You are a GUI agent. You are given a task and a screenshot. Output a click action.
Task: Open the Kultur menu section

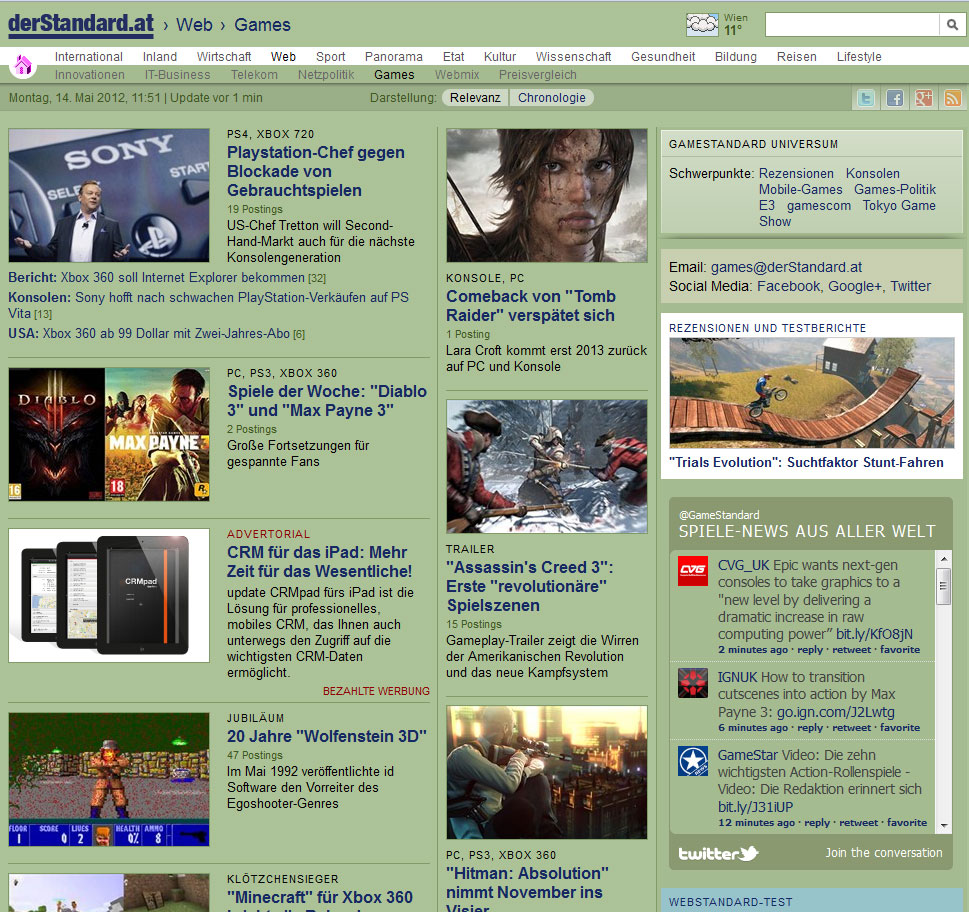500,57
